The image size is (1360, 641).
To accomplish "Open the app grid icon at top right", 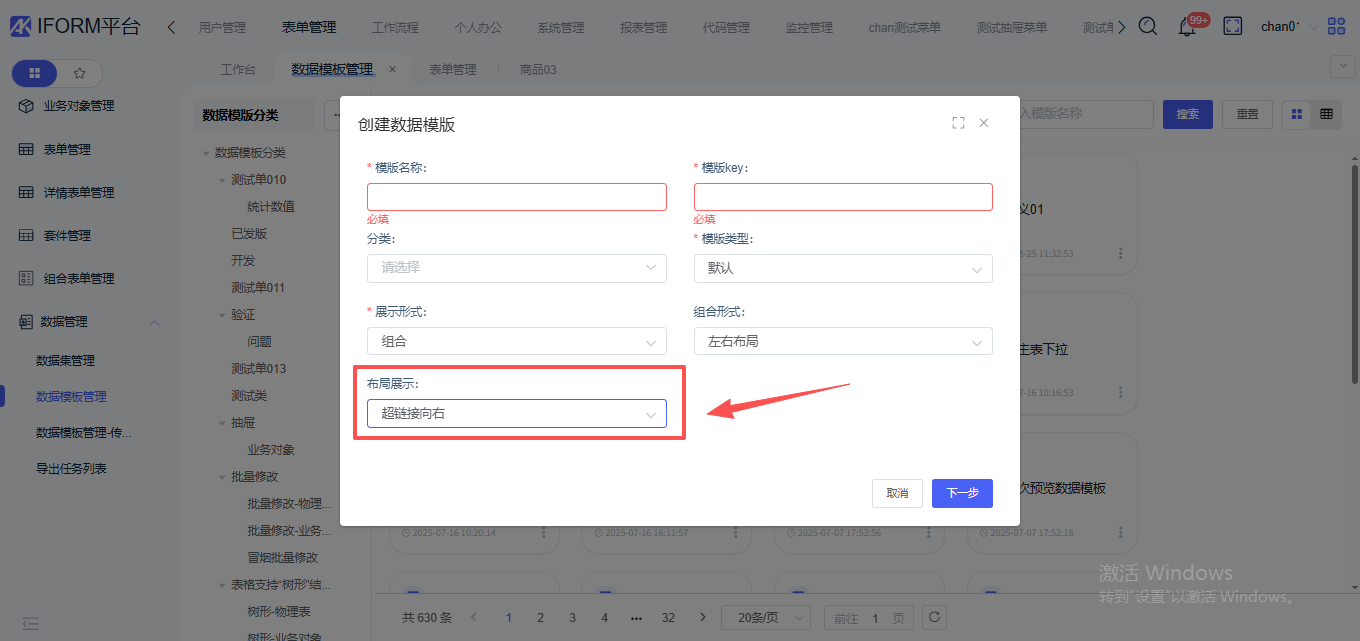I will (1336, 27).
